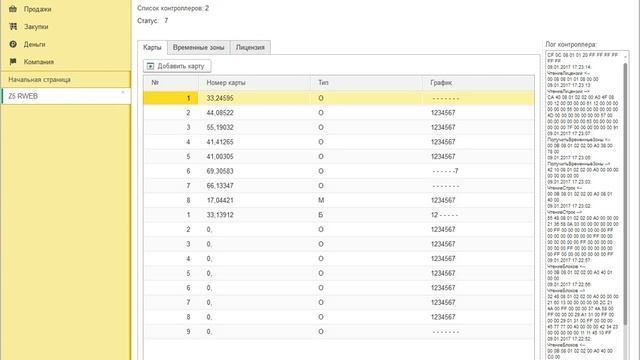Select card number 33,24595

pos(220,98)
